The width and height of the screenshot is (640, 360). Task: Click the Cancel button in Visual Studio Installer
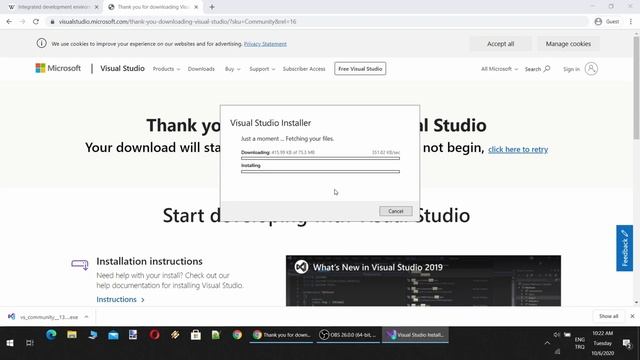click(396, 211)
